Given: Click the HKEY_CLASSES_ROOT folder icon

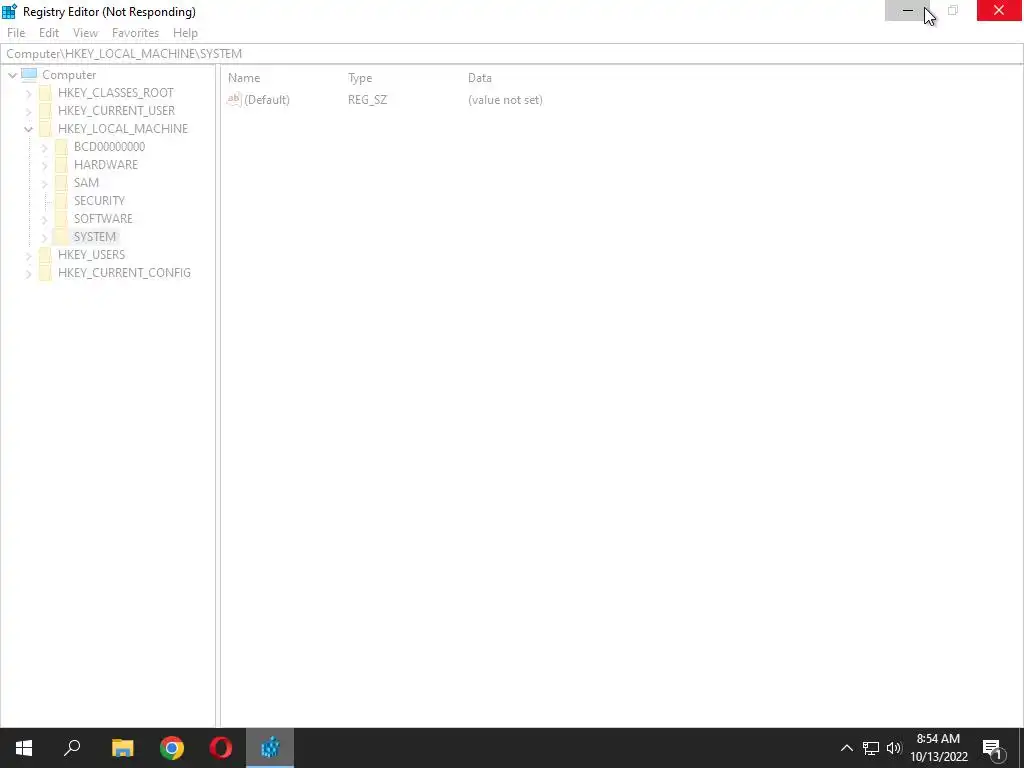Looking at the screenshot, I should [45, 93].
